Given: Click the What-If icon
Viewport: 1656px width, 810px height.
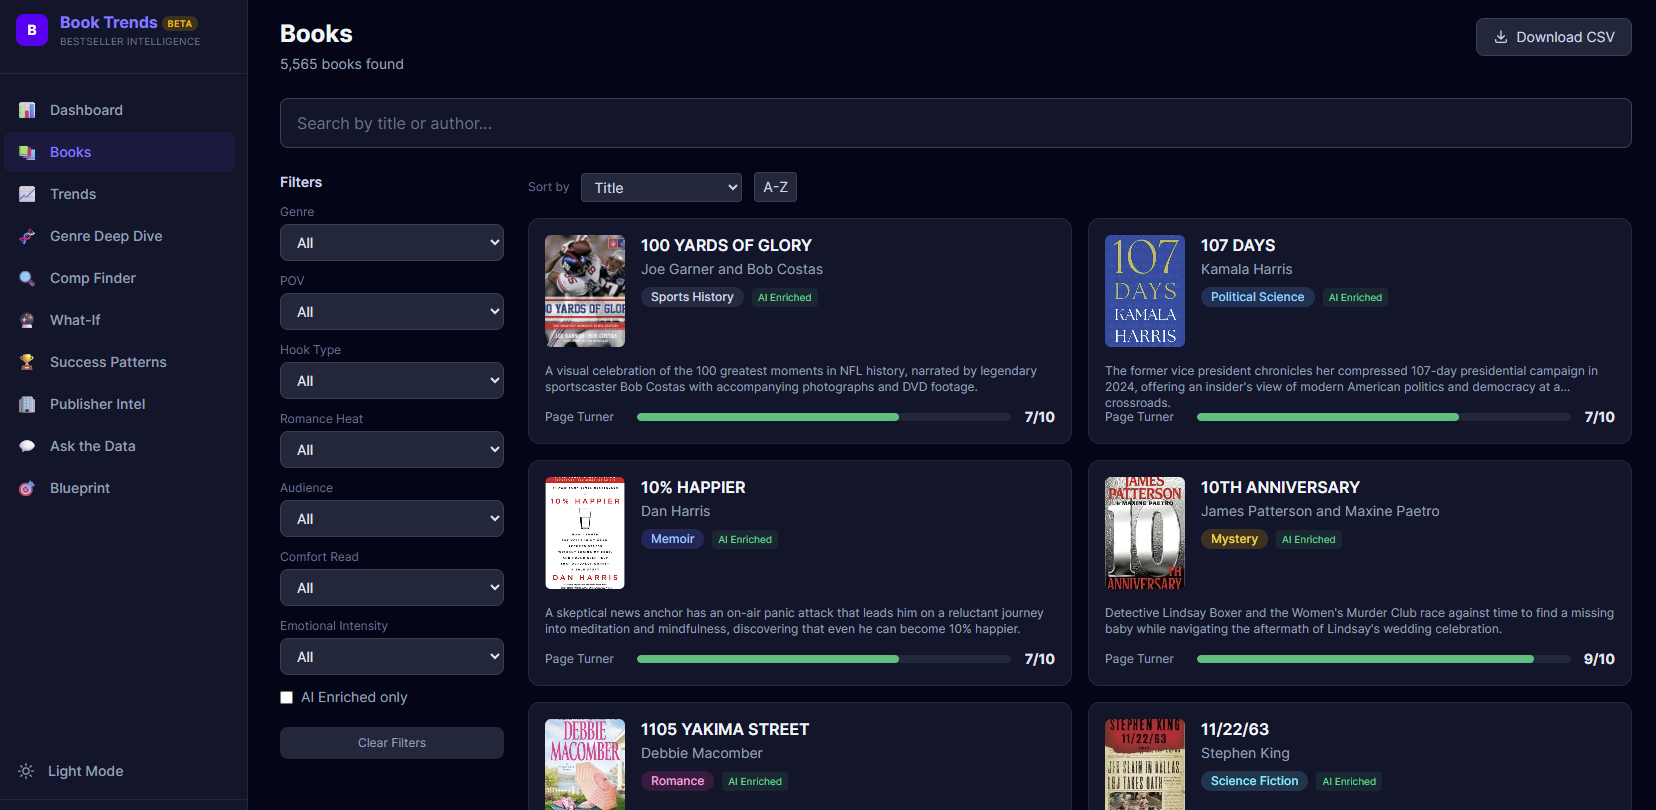Looking at the screenshot, I should pos(27,320).
